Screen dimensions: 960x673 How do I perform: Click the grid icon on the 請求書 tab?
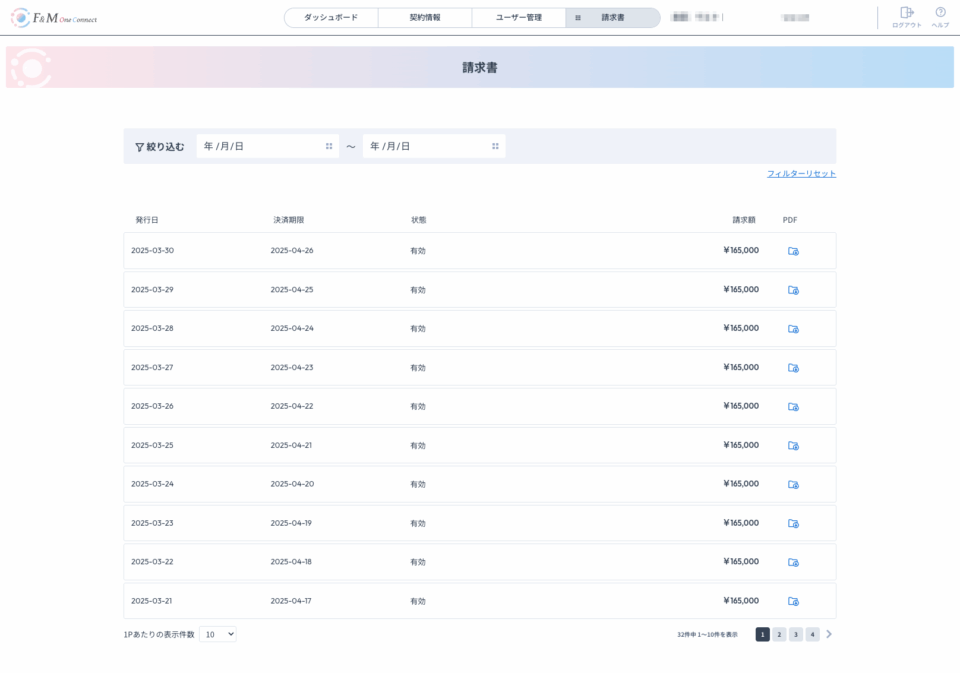577,17
